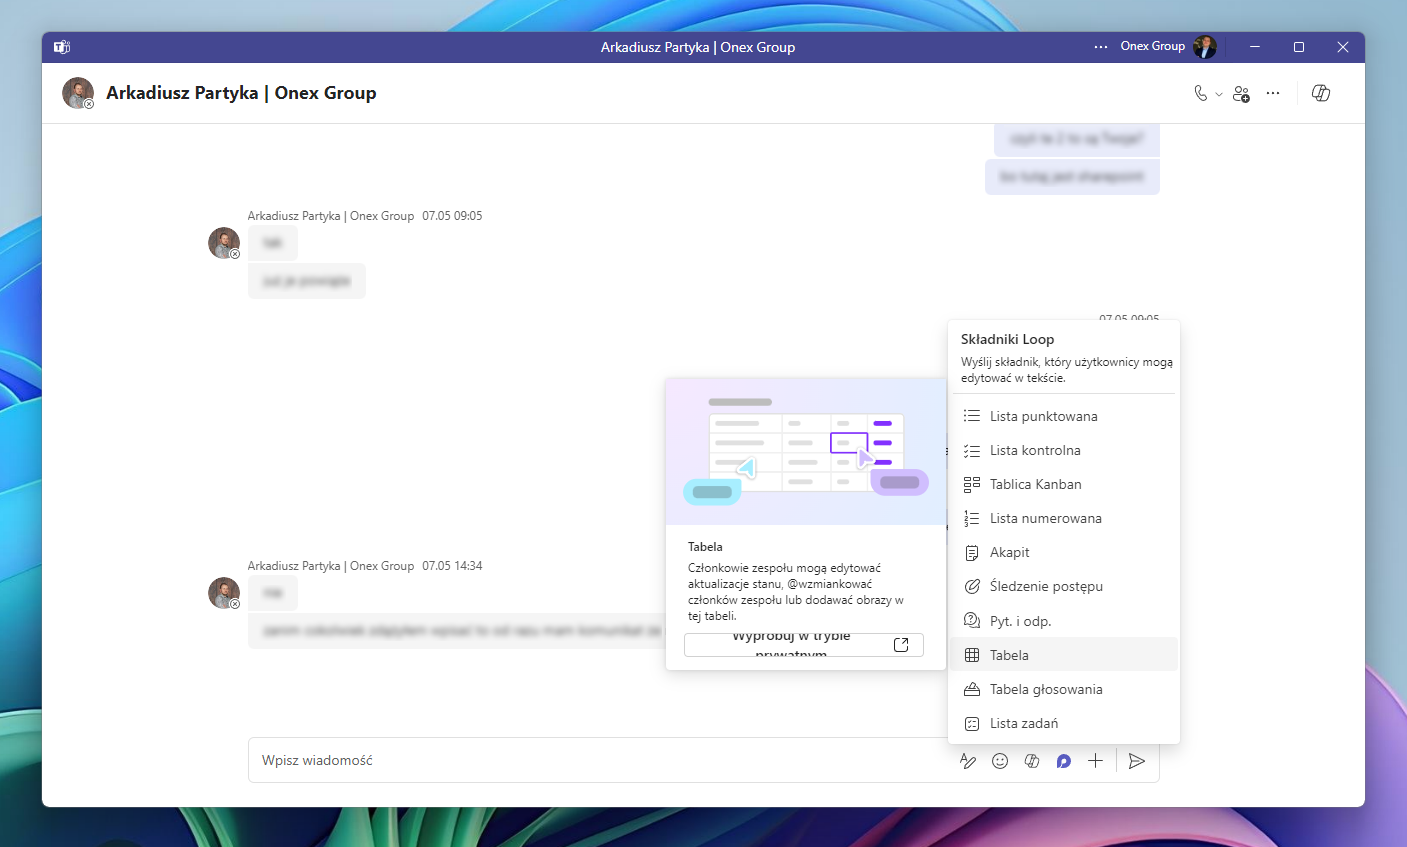Viewport: 1407px width, 847px height.
Task: Click the Copilot icon in compose box
Action: (x=1032, y=761)
